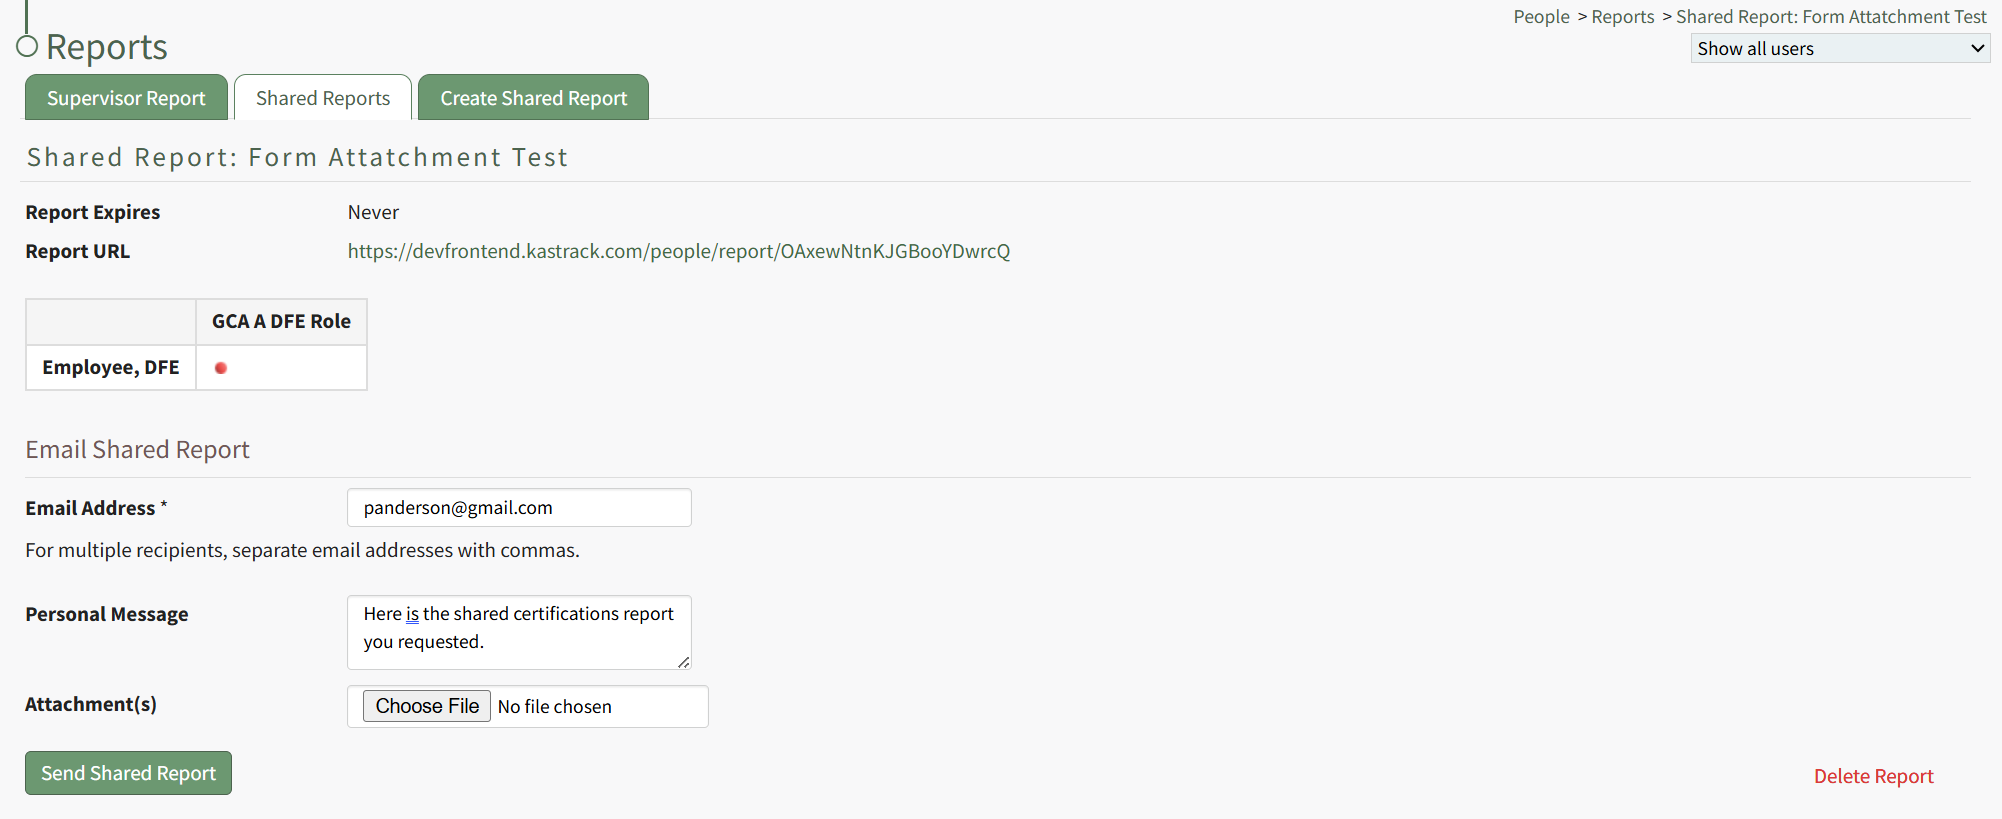Click the red Delete Report link
The height and width of the screenshot is (819, 2002).
[1873, 776]
